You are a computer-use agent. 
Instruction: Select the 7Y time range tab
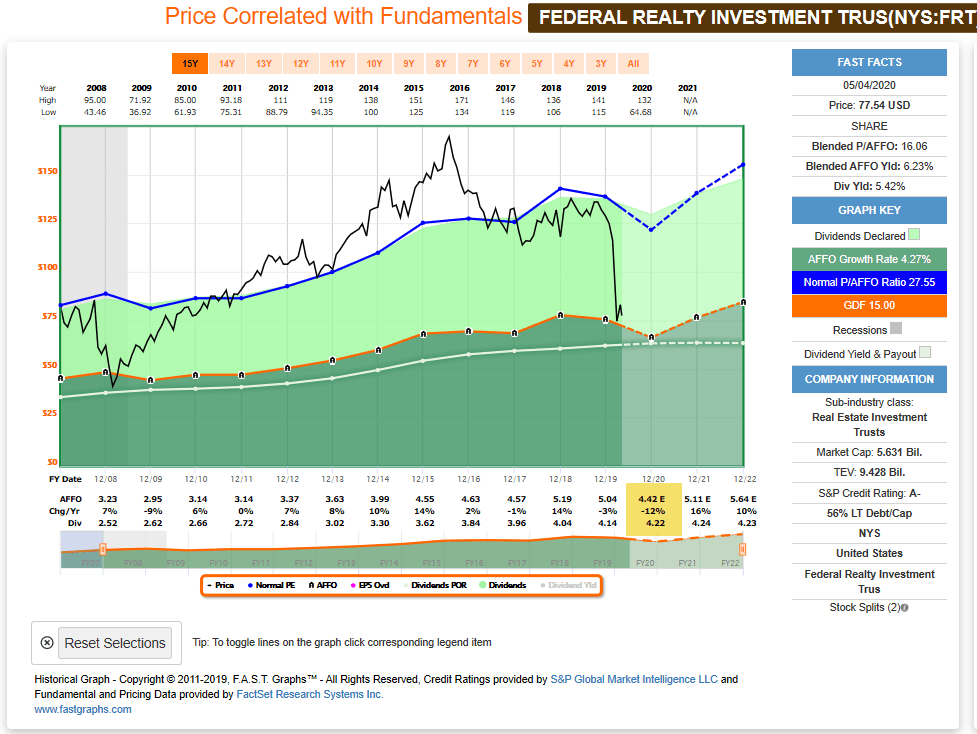(473, 64)
